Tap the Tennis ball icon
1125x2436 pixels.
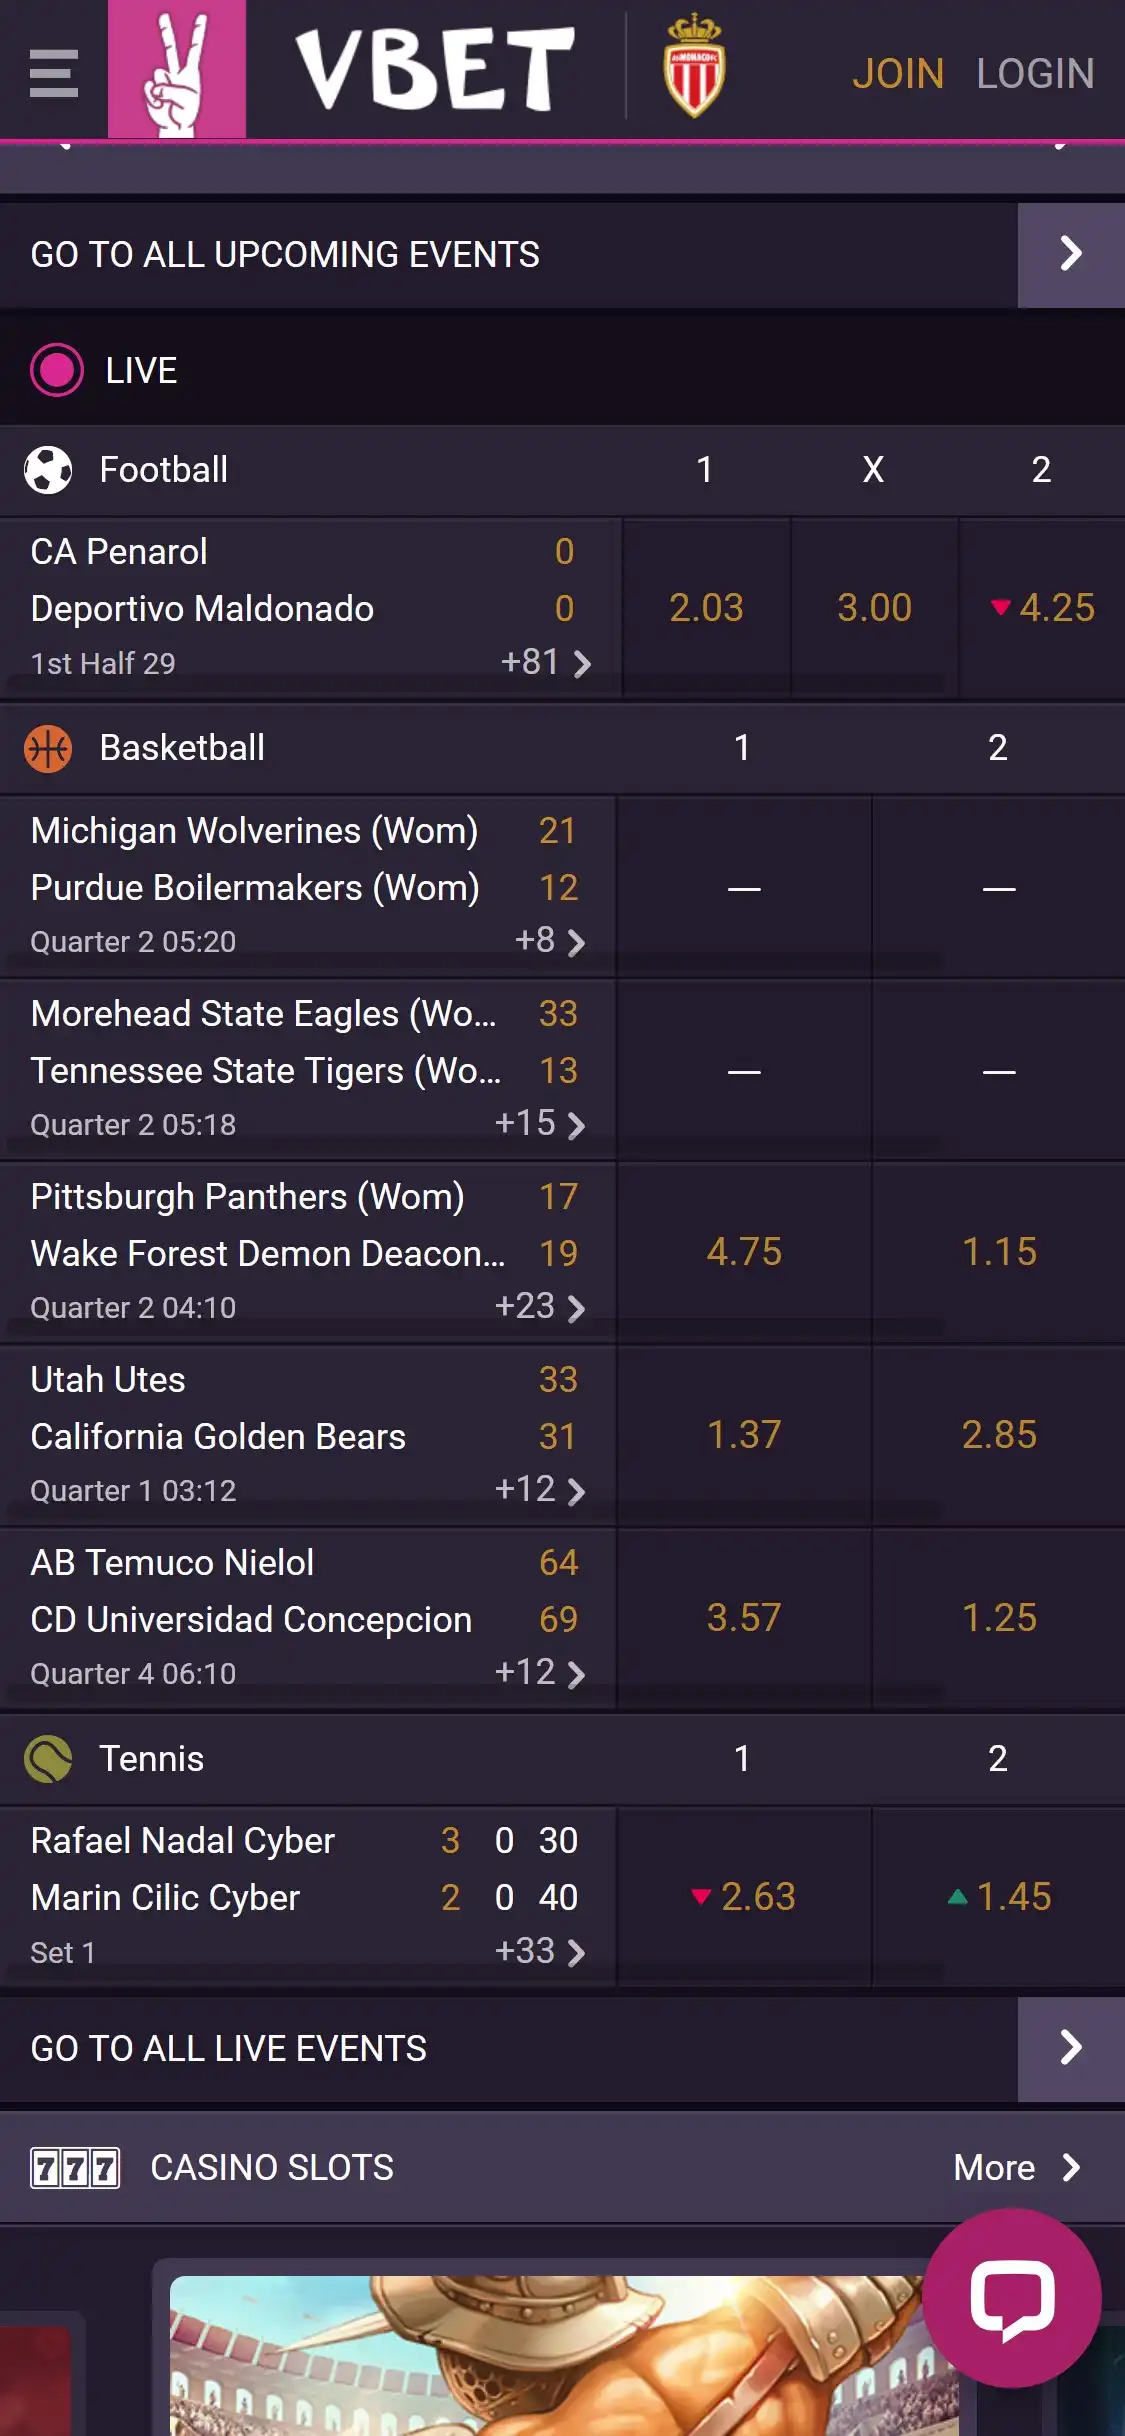pyautogui.click(x=48, y=1759)
